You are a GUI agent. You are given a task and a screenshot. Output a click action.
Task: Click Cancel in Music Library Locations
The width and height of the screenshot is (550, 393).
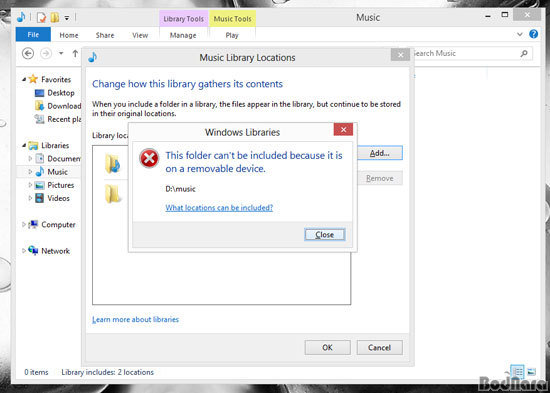click(x=380, y=347)
